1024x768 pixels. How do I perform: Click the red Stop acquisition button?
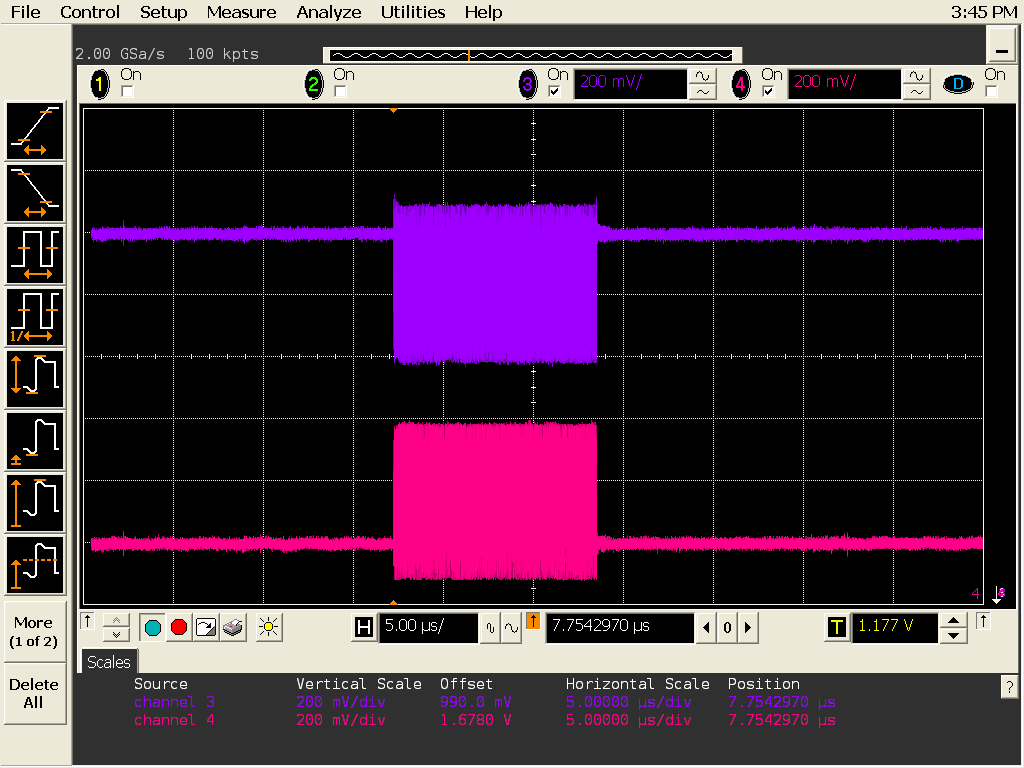tap(179, 628)
